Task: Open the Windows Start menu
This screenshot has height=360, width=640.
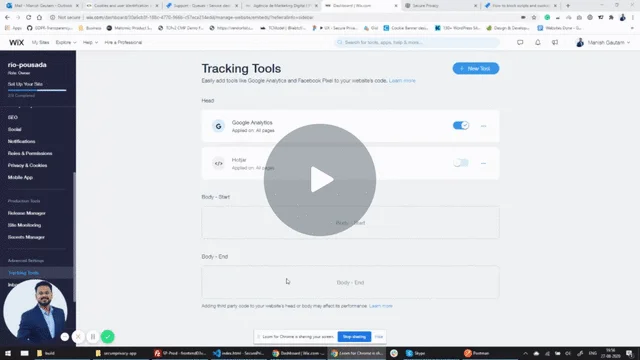Action: (8, 353)
